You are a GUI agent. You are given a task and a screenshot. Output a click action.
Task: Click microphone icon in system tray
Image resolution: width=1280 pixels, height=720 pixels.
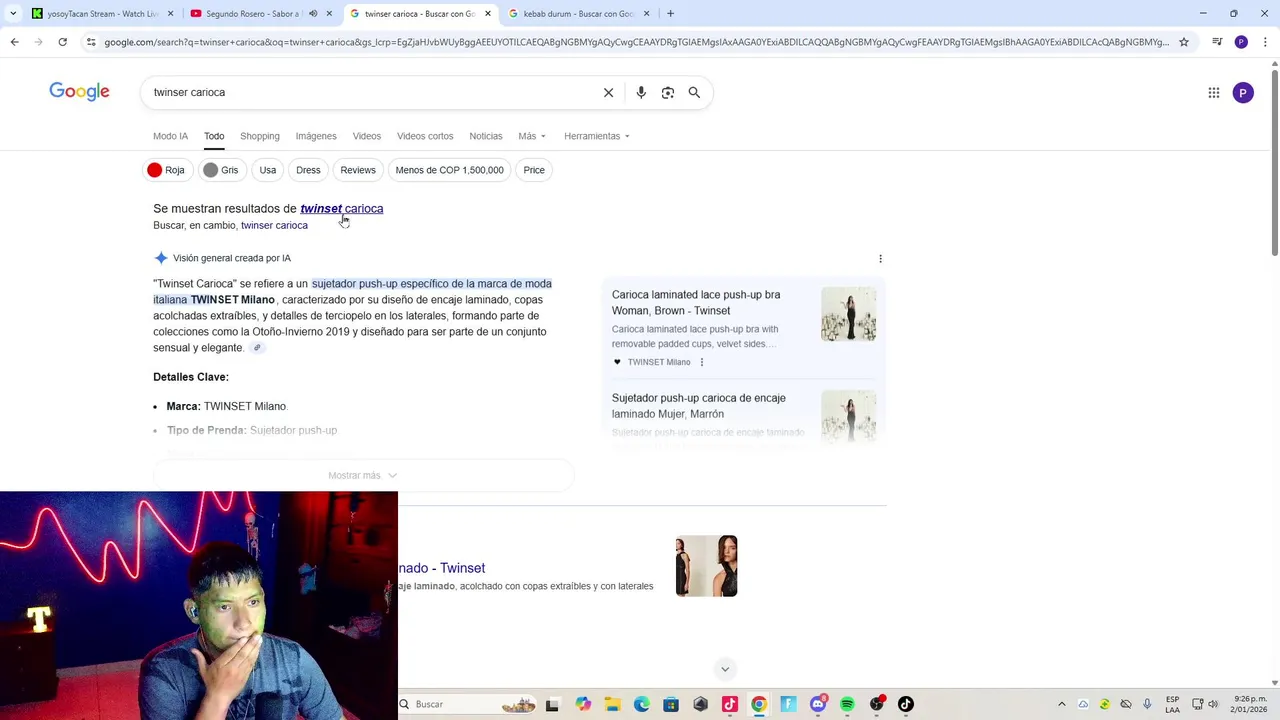[1147, 704]
